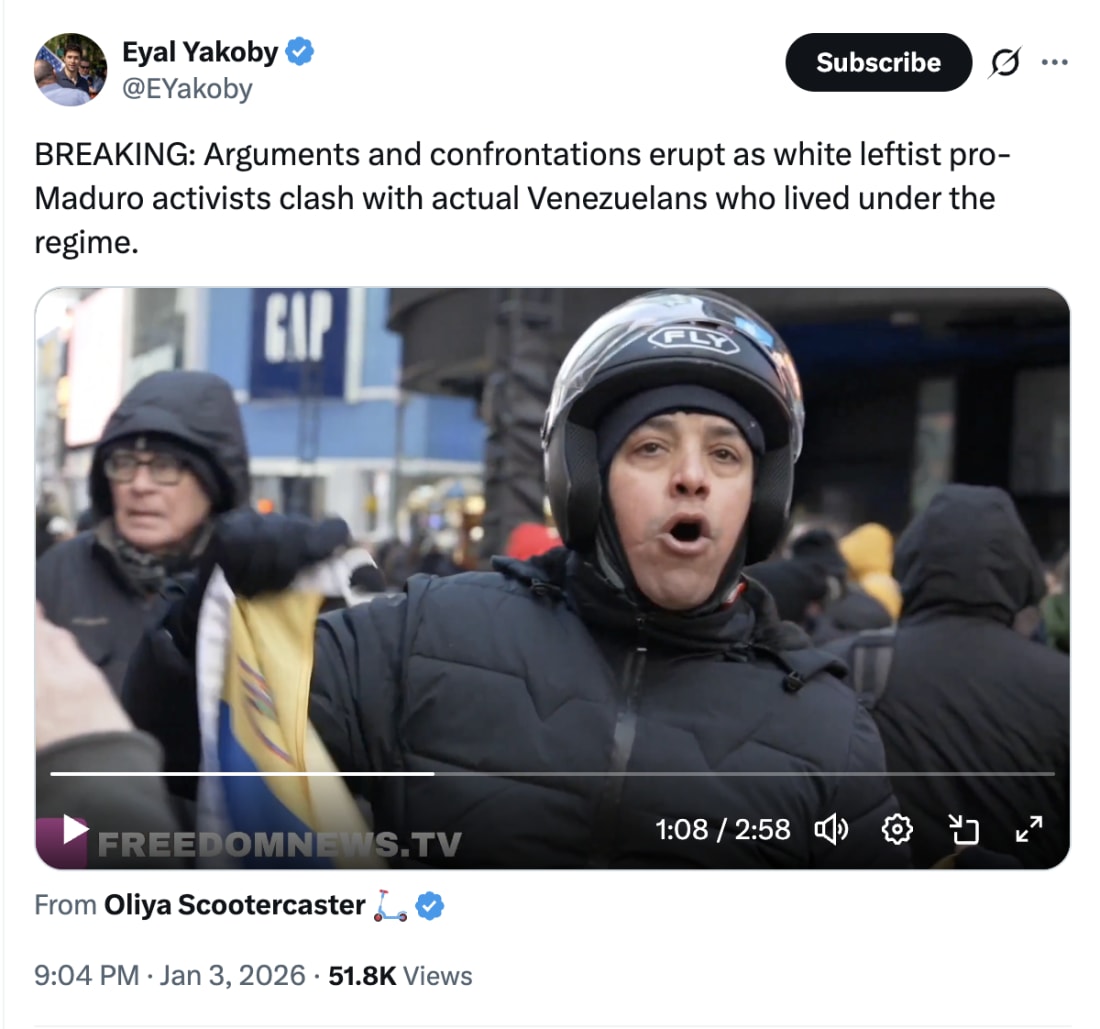Viewport: 1100px width, 1029px height.
Task: Open the Oliya Scootercaster source link
Action: point(234,906)
